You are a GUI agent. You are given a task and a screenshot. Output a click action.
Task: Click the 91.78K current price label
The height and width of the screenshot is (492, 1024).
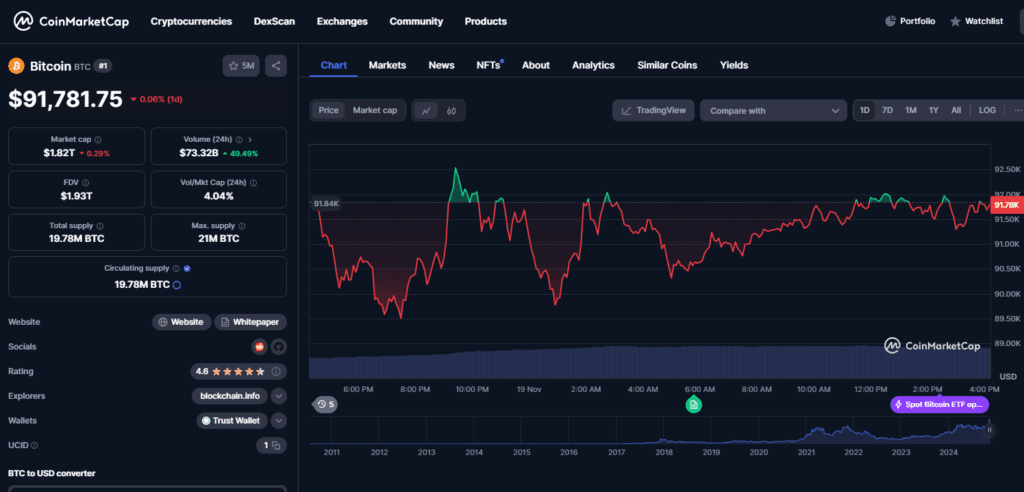click(1007, 205)
